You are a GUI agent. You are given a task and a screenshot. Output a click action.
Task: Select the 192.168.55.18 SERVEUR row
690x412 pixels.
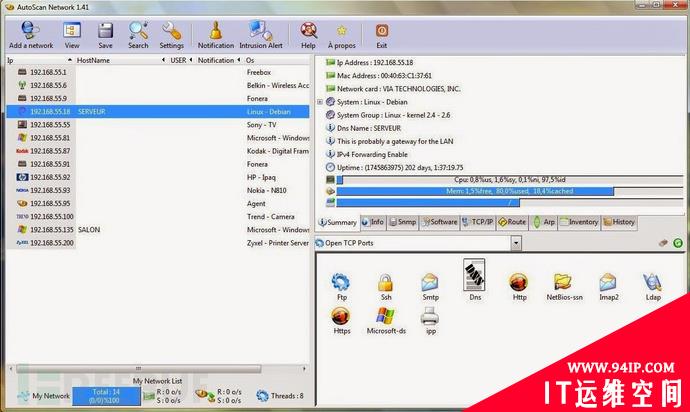[158, 111]
